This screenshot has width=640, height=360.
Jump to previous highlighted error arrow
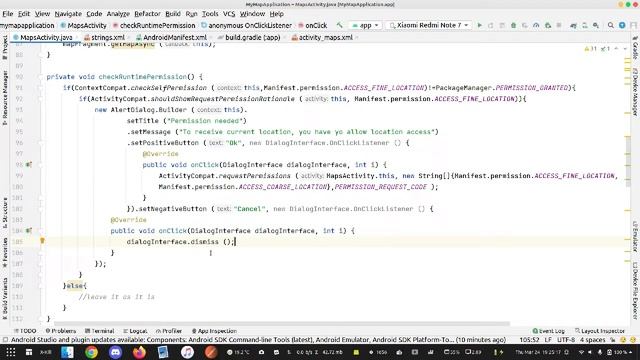[616, 49]
